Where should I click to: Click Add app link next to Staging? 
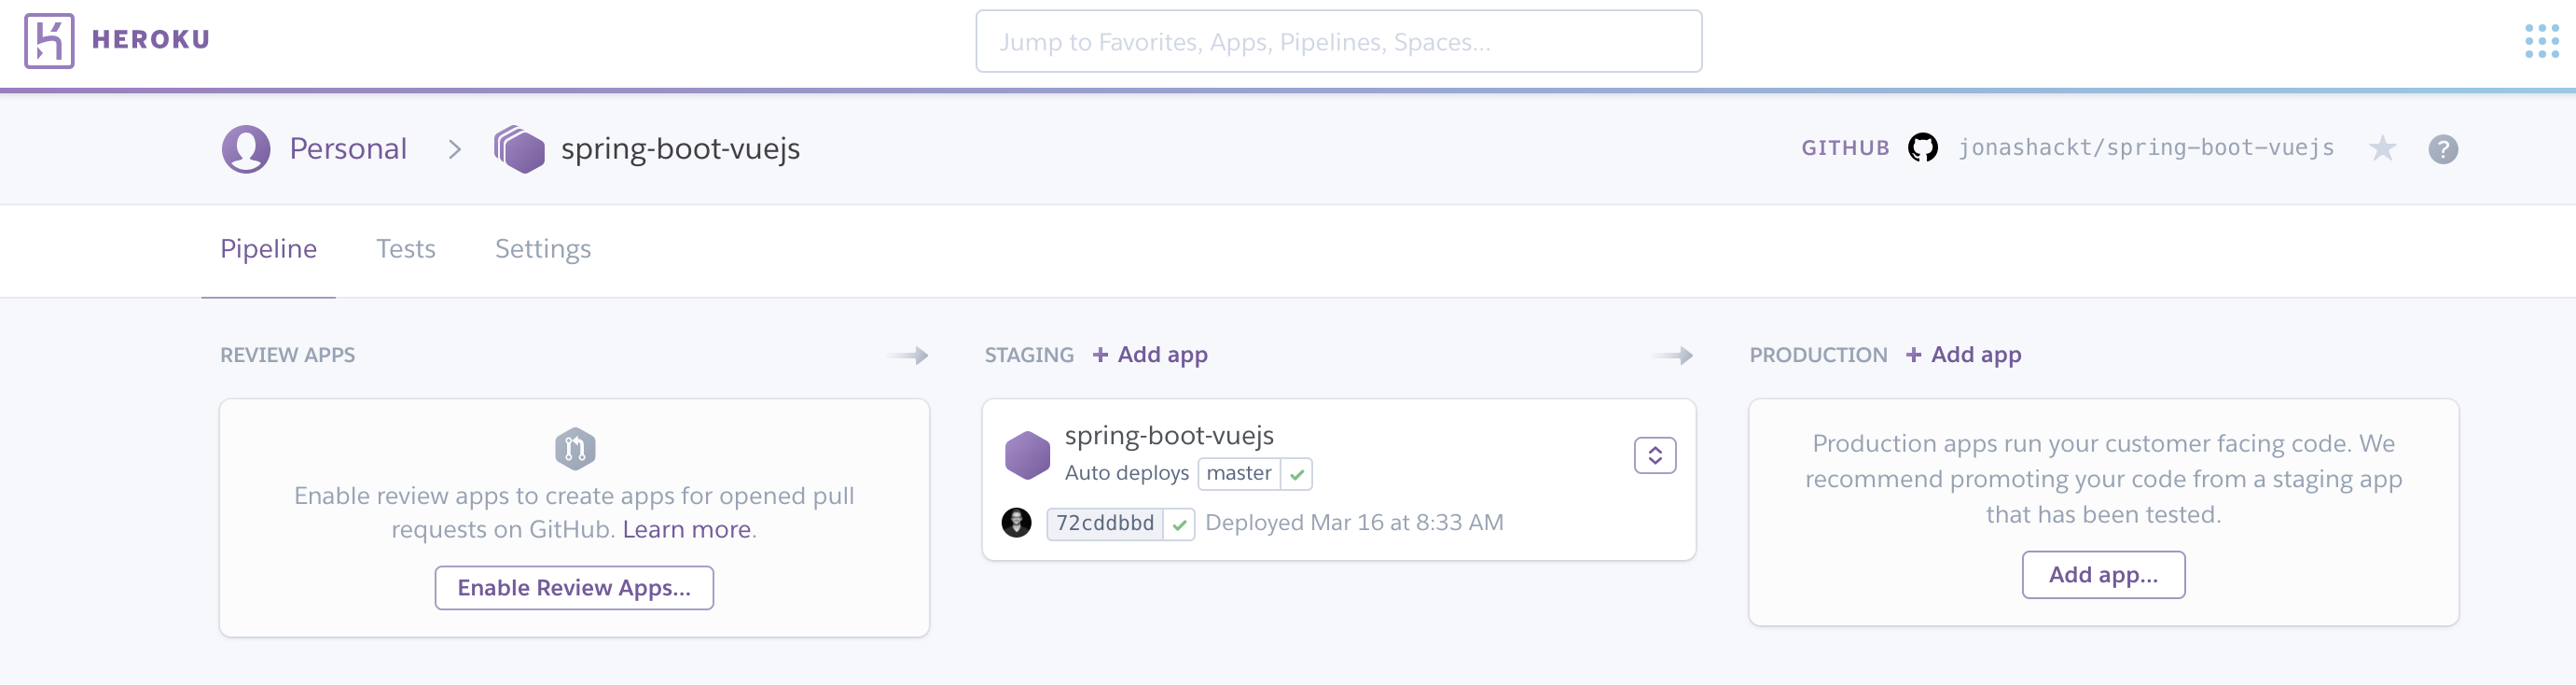tap(1162, 355)
